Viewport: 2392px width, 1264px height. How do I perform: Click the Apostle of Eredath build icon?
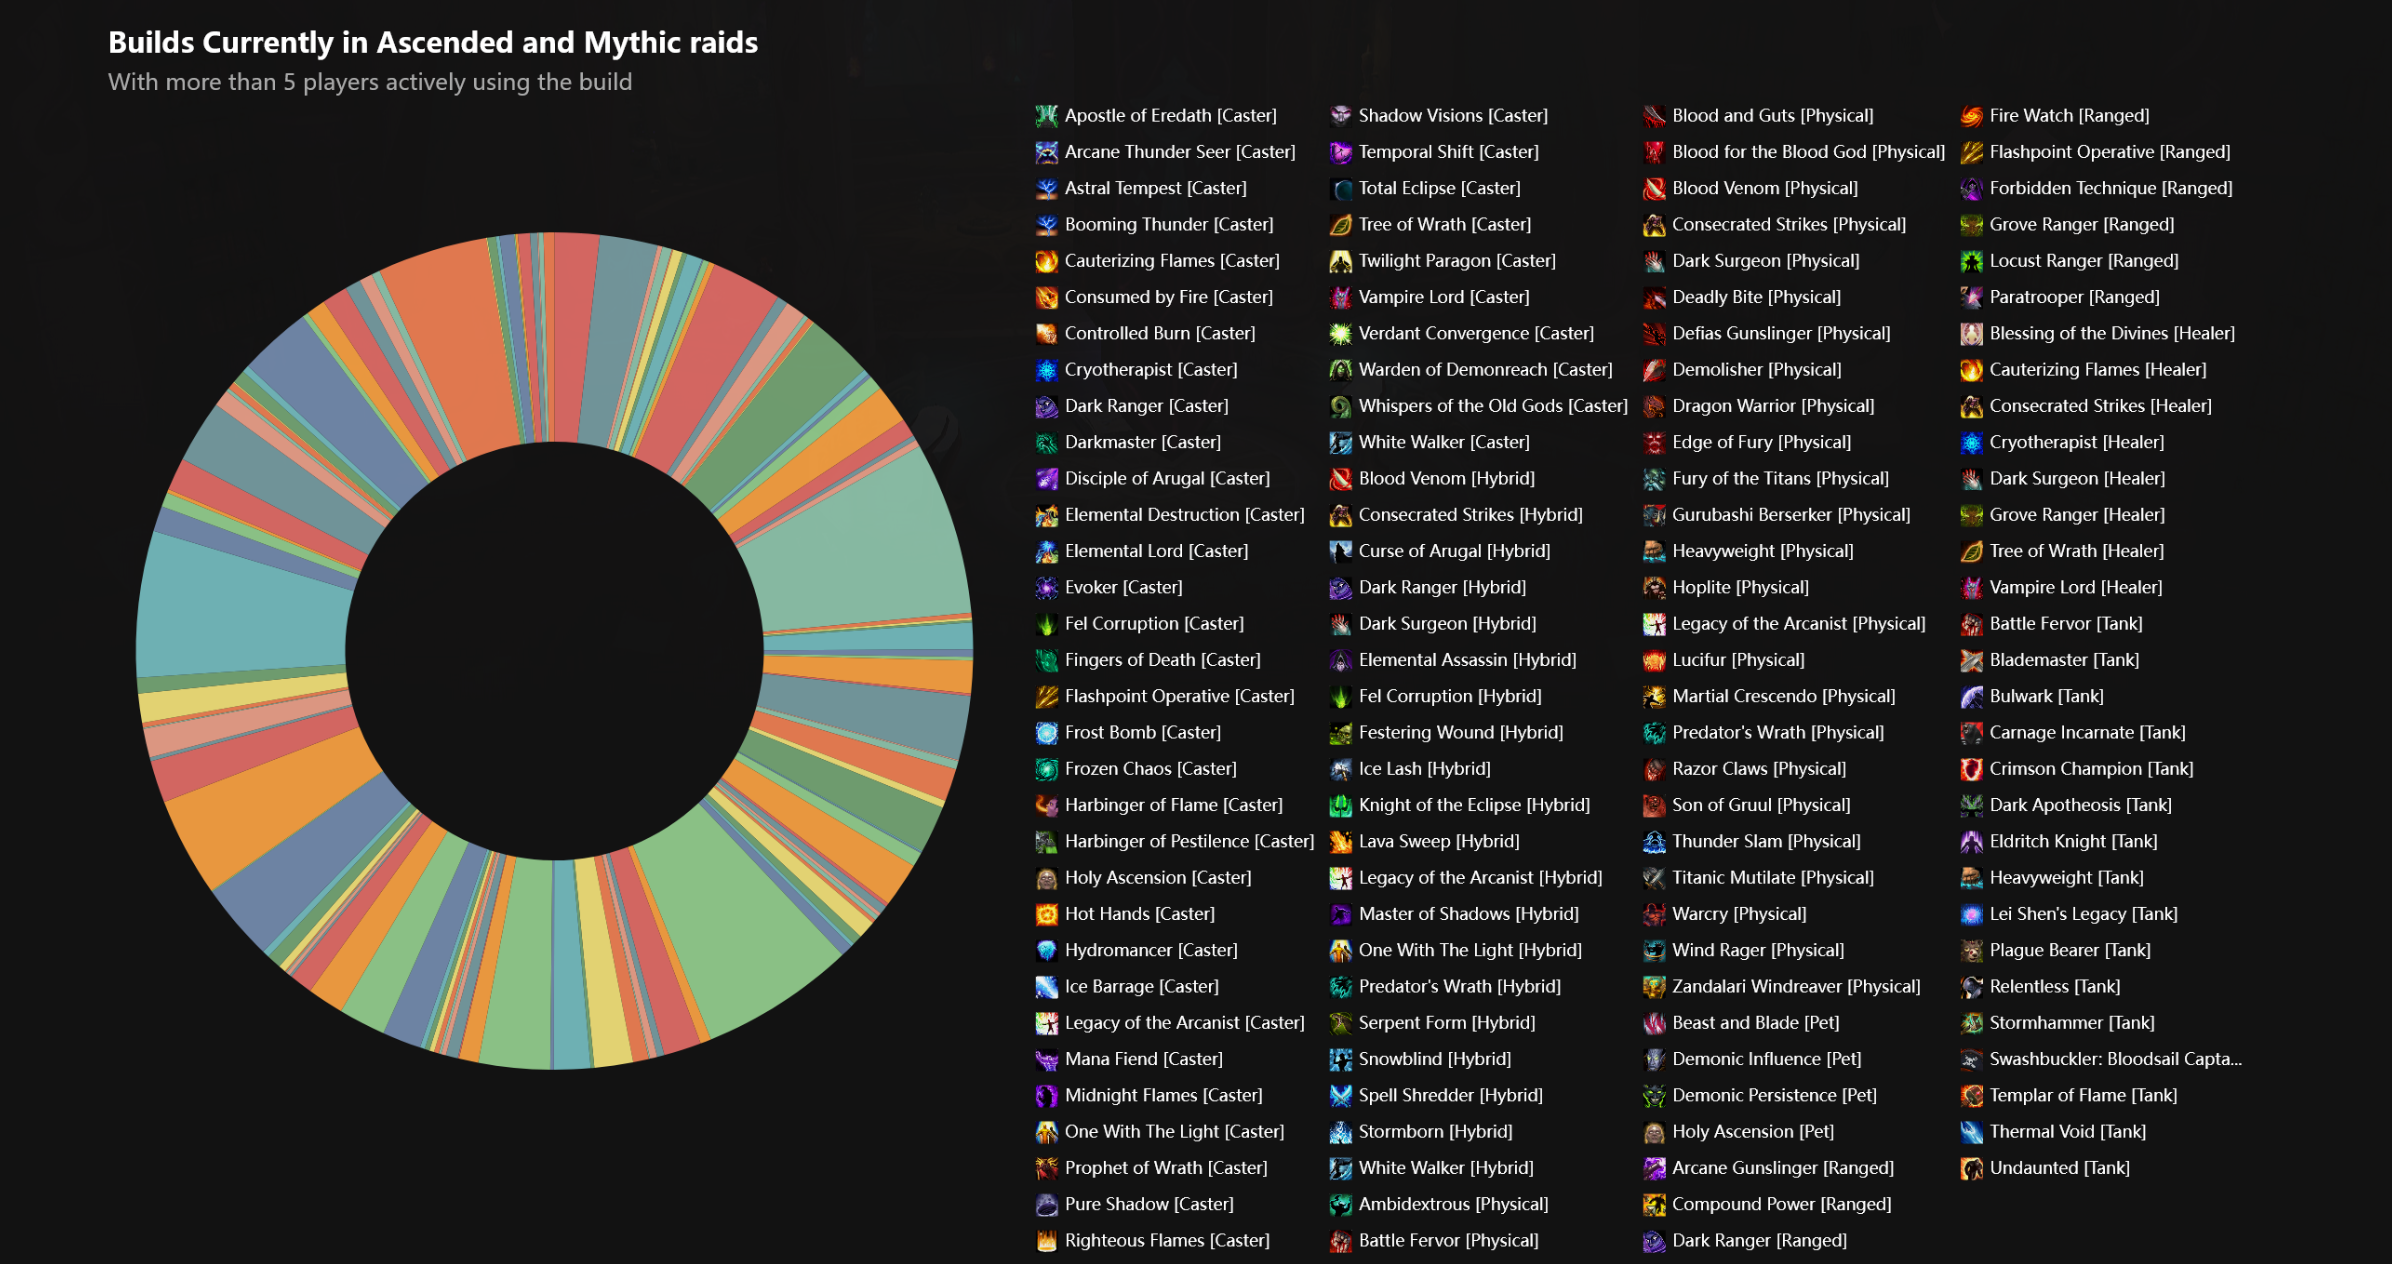(x=1046, y=116)
